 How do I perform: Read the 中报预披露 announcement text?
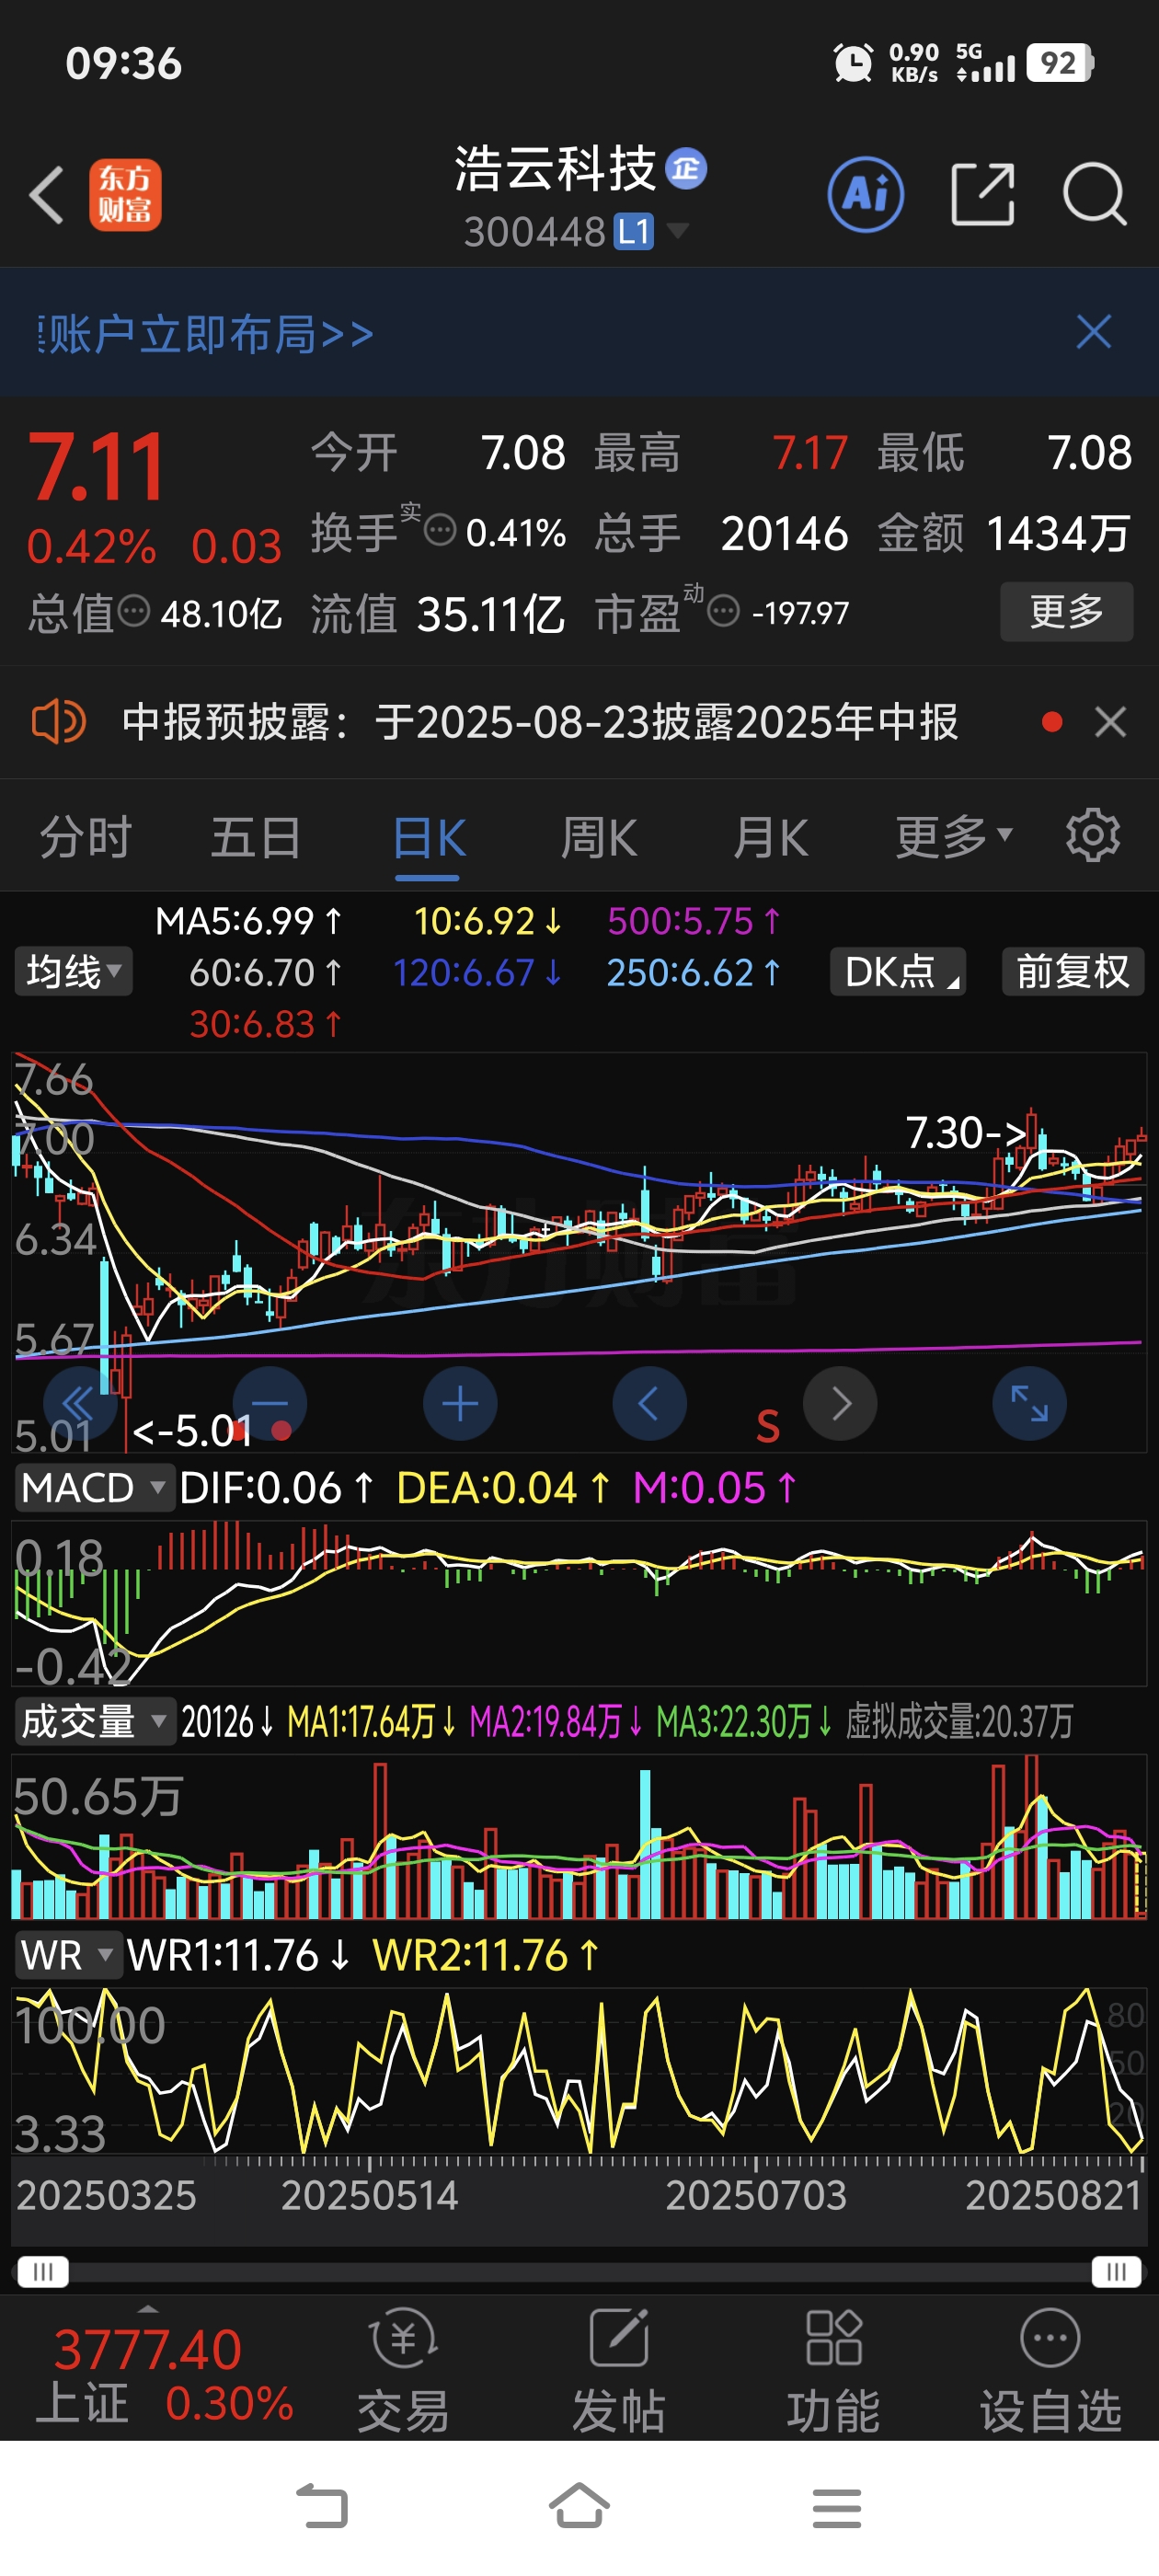click(540, 721)
